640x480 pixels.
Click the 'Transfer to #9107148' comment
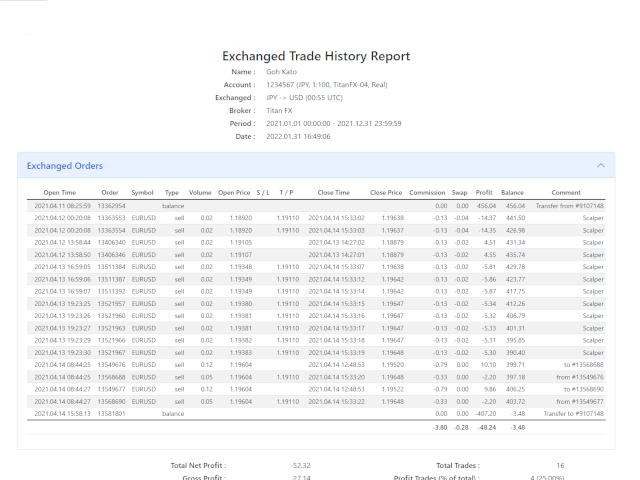coord(573,413)
